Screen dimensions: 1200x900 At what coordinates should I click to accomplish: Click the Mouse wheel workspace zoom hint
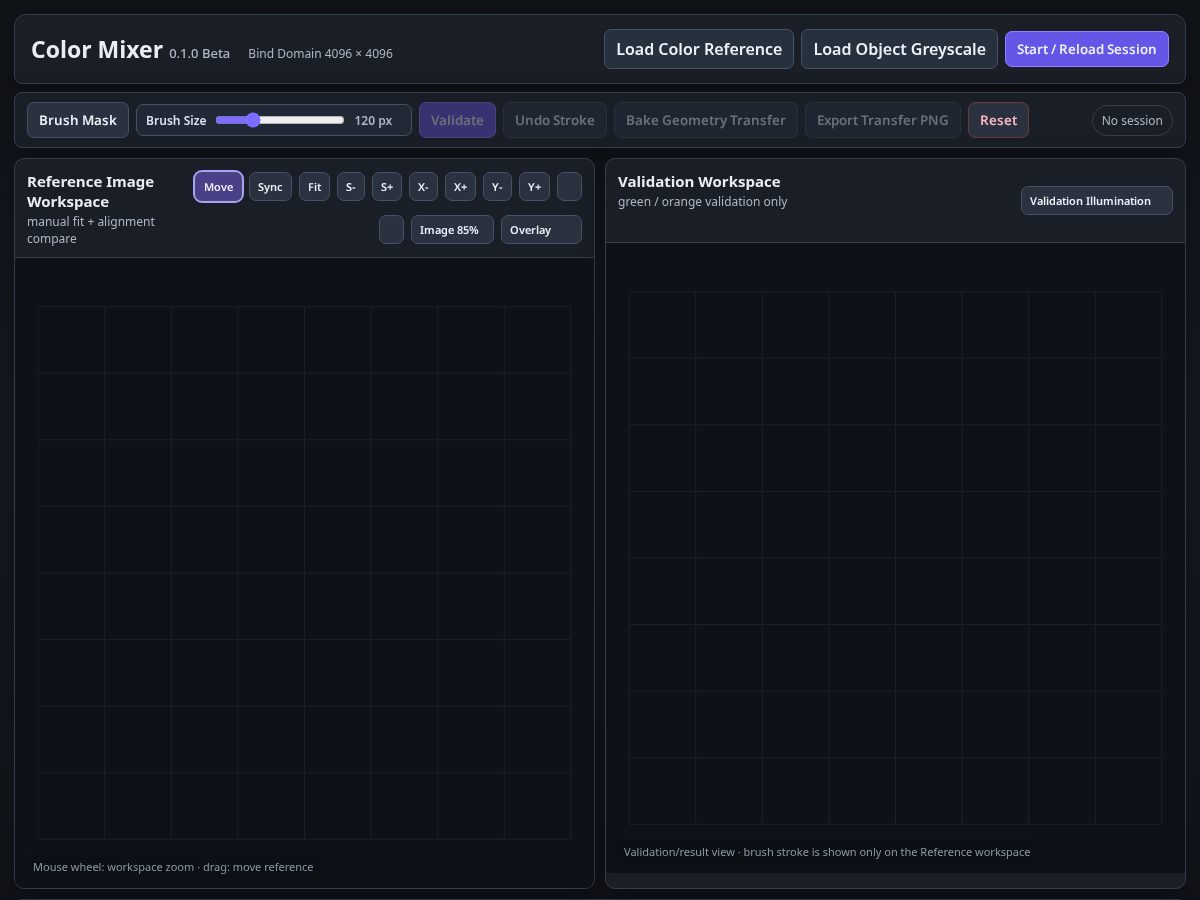click(173, 867)
